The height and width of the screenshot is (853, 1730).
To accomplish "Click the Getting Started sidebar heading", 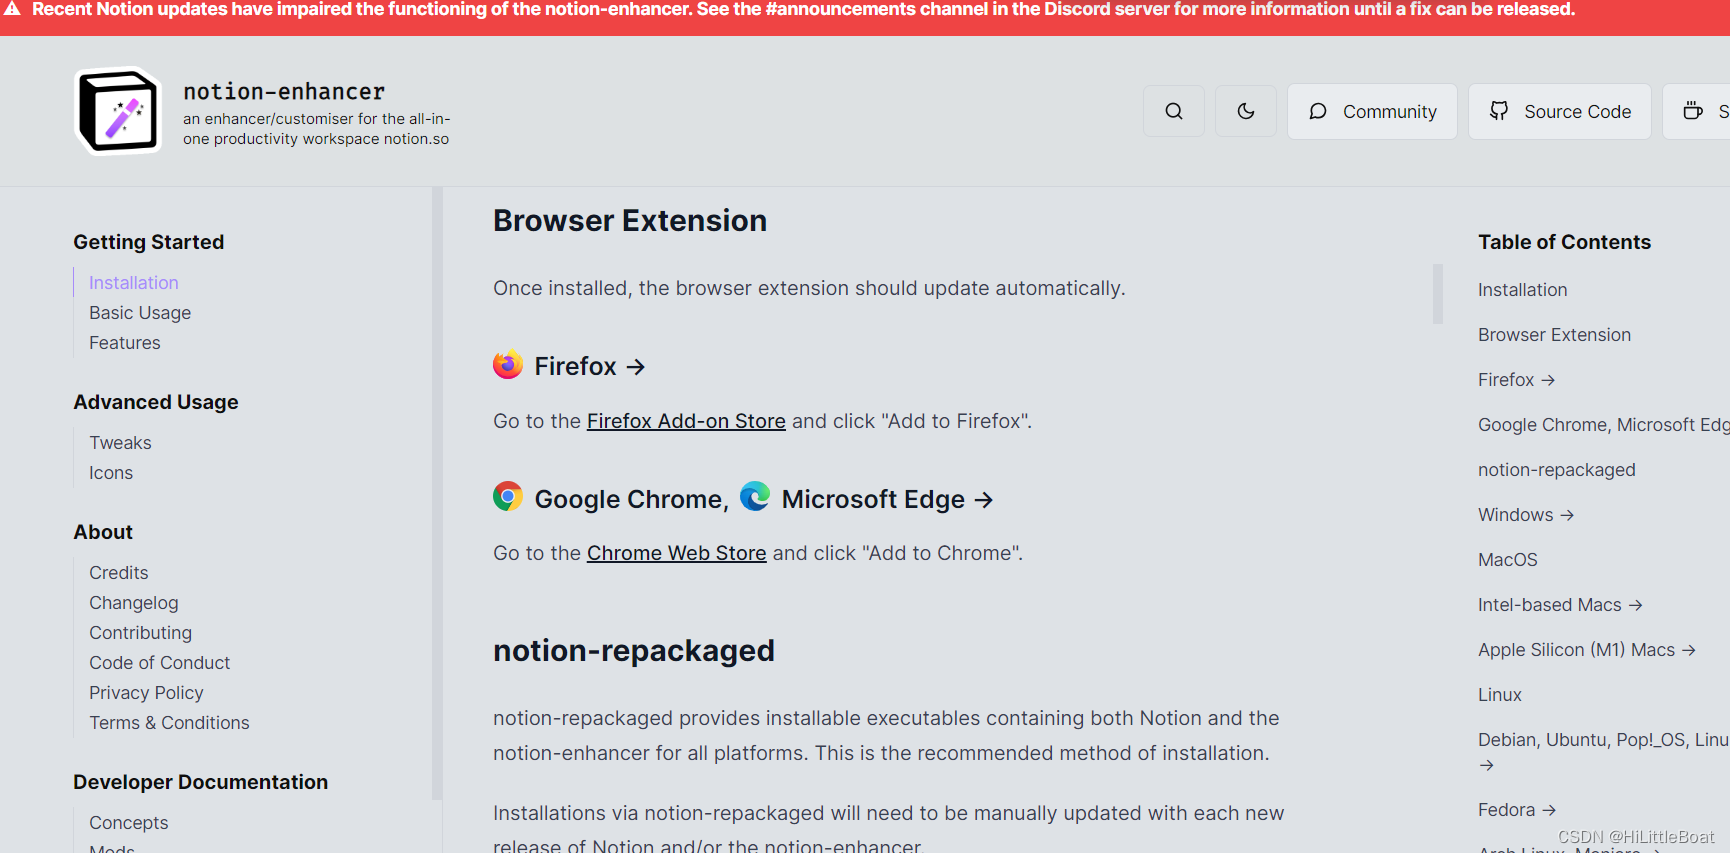I will pos(149,242).
